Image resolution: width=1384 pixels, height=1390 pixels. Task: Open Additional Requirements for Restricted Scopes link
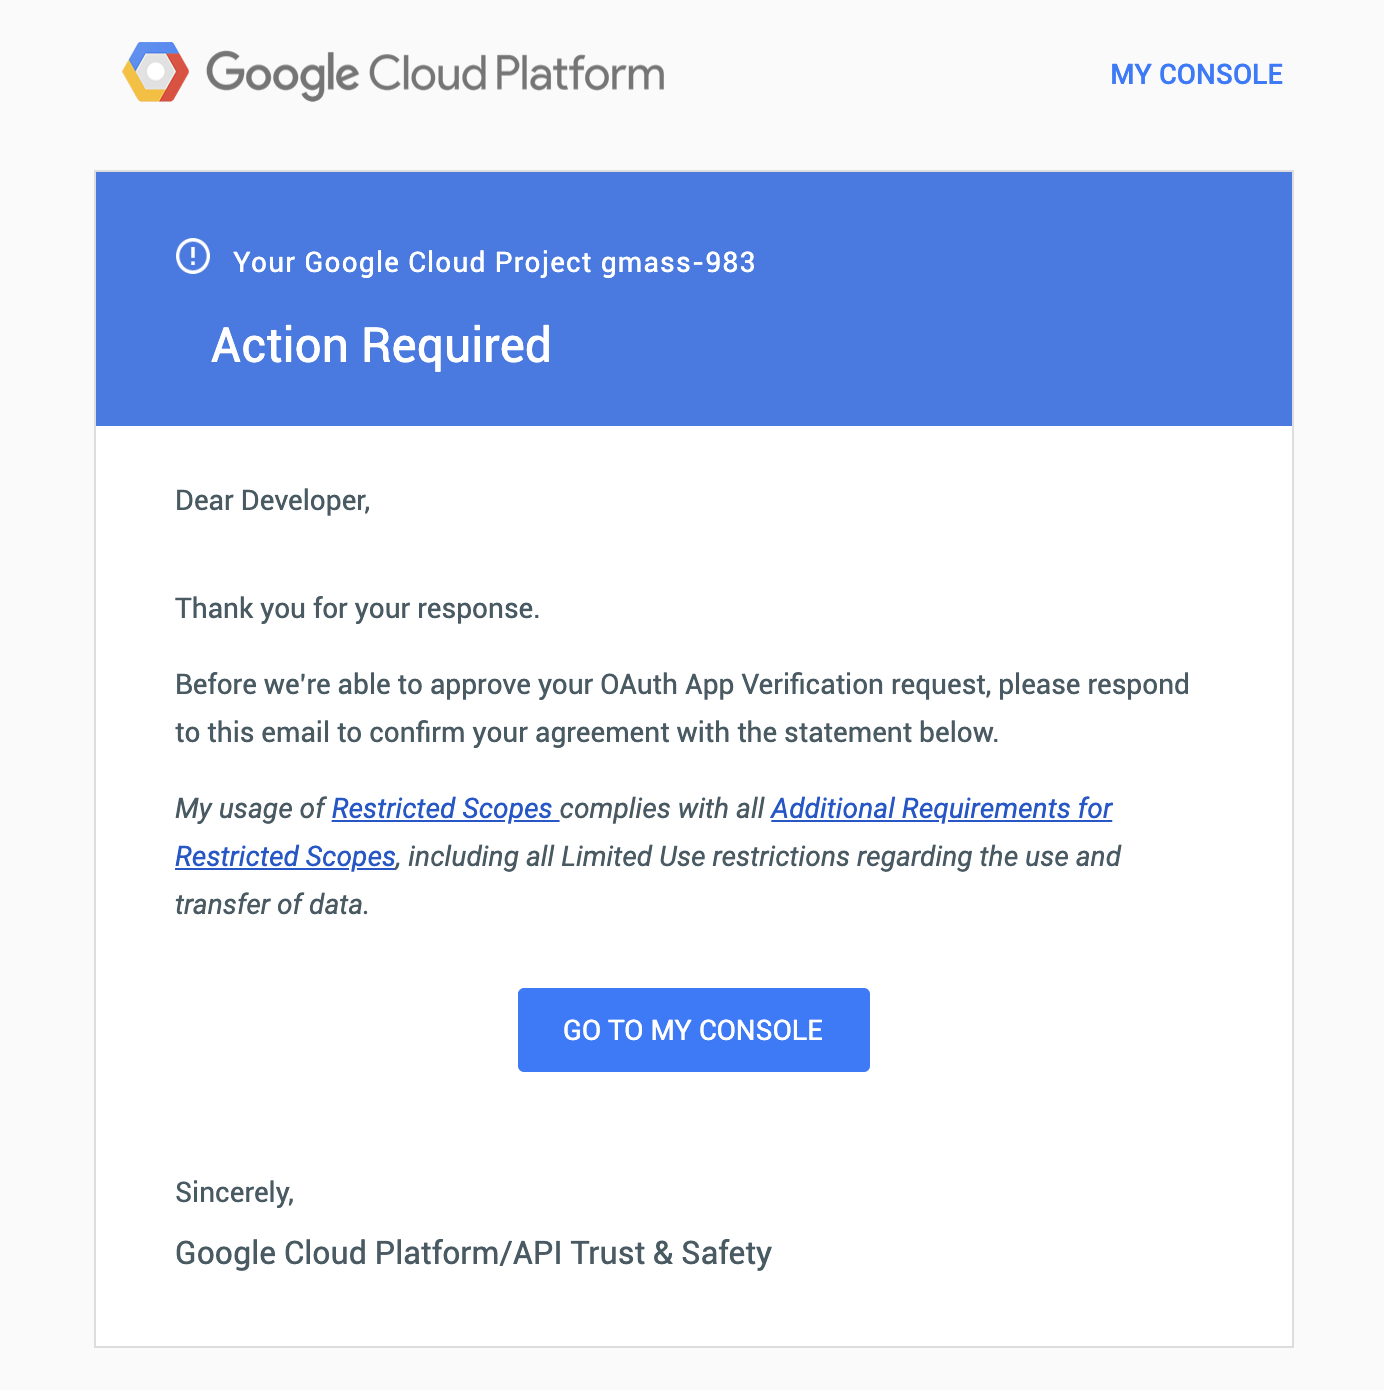941,808
